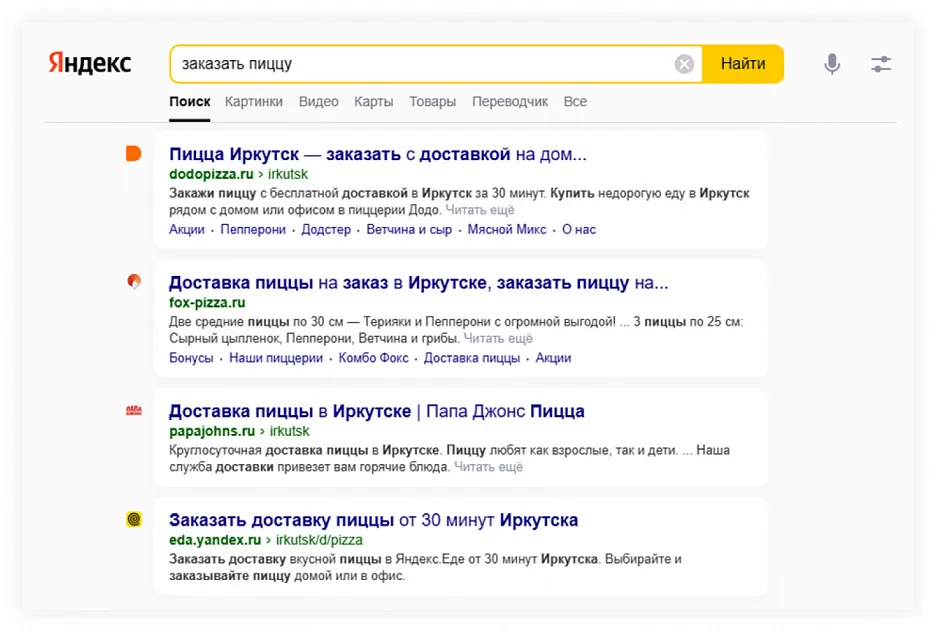The height and width of the screenshot is (632, 936).
Task: Open the Видео tab
Action: coord(318,101)
